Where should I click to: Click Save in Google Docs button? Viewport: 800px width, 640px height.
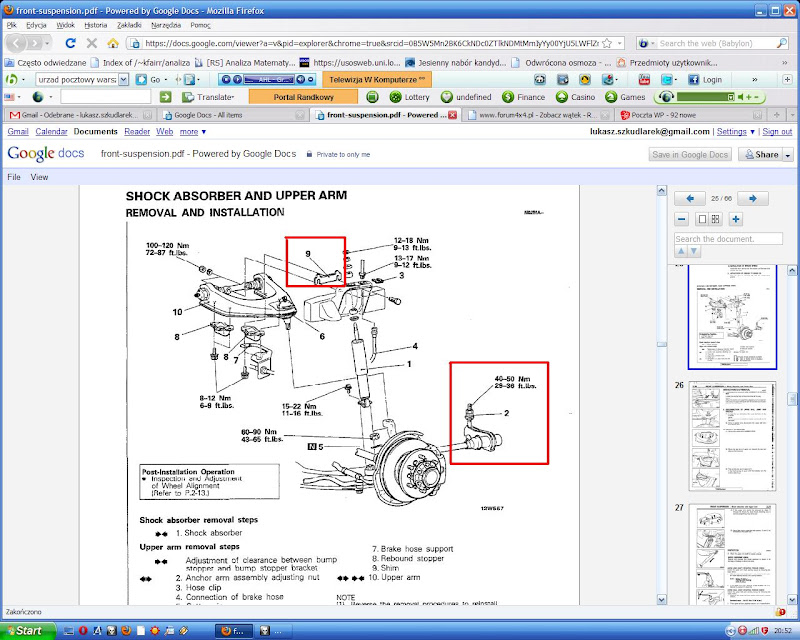[690, 155]
